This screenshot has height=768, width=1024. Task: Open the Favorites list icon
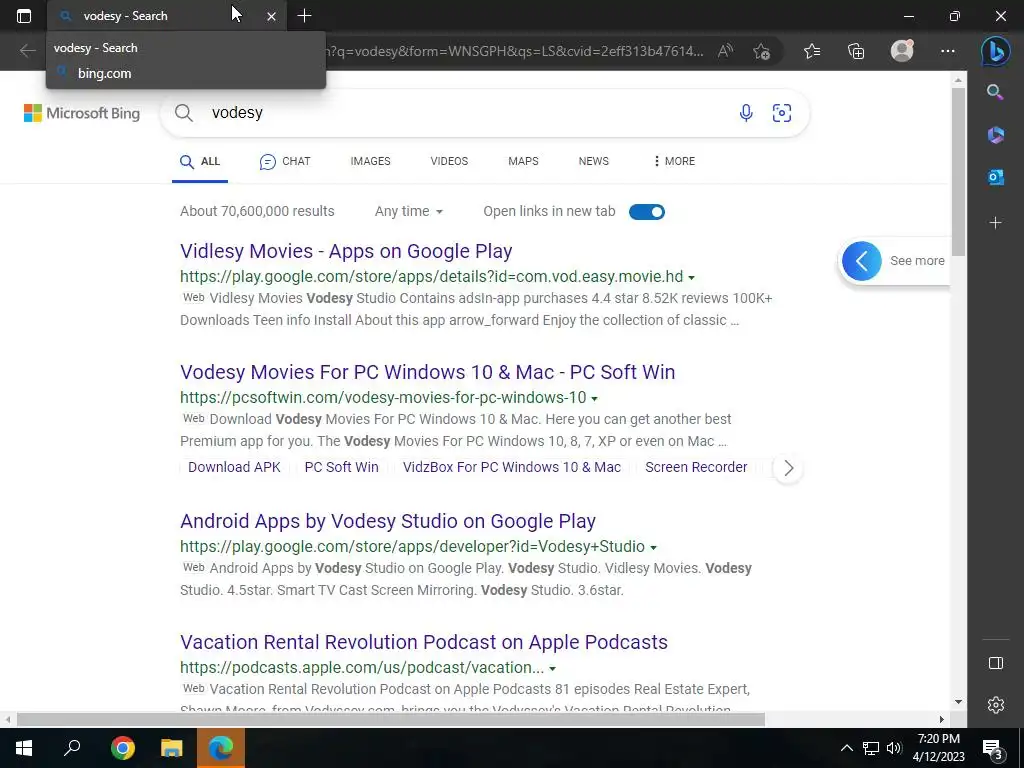coord(812,51)
